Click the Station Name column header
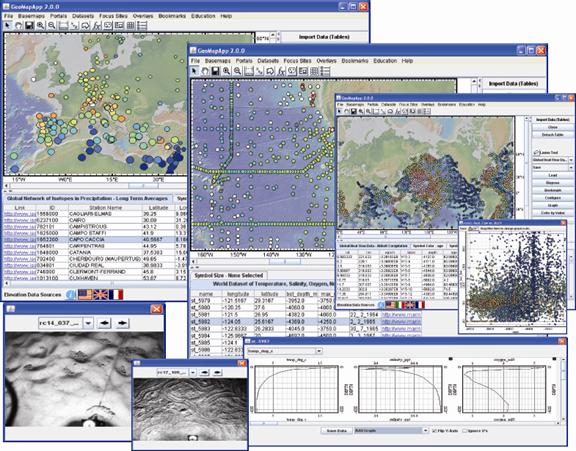The image size is (576, 451). [x=105, y=208]
